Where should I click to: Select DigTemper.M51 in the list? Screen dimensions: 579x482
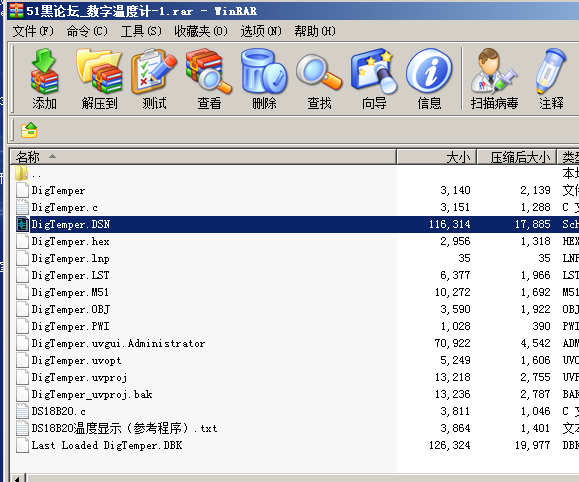pyautogui.click(x=70, y=293)
